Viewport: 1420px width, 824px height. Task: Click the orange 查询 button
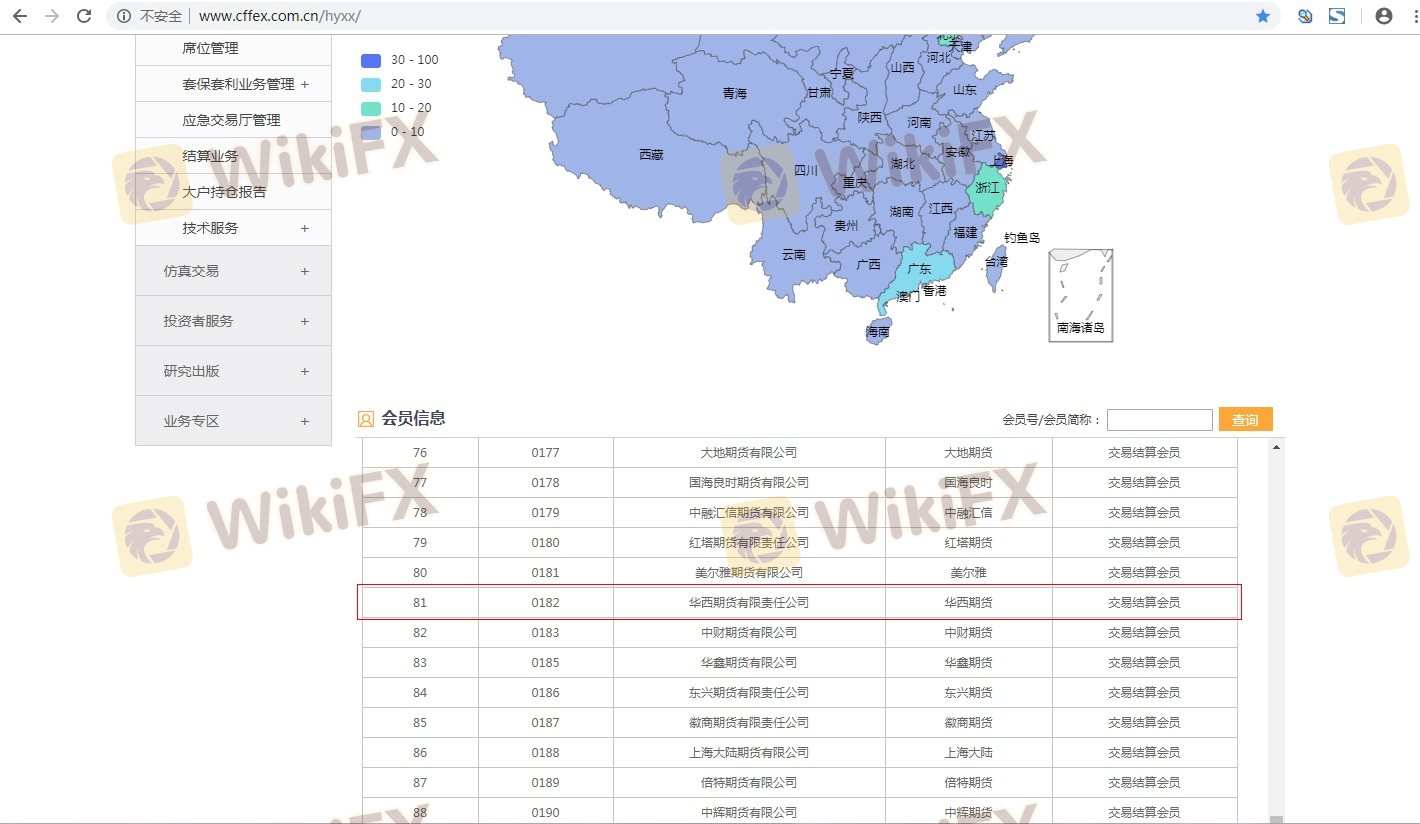tap(1245, 420)
